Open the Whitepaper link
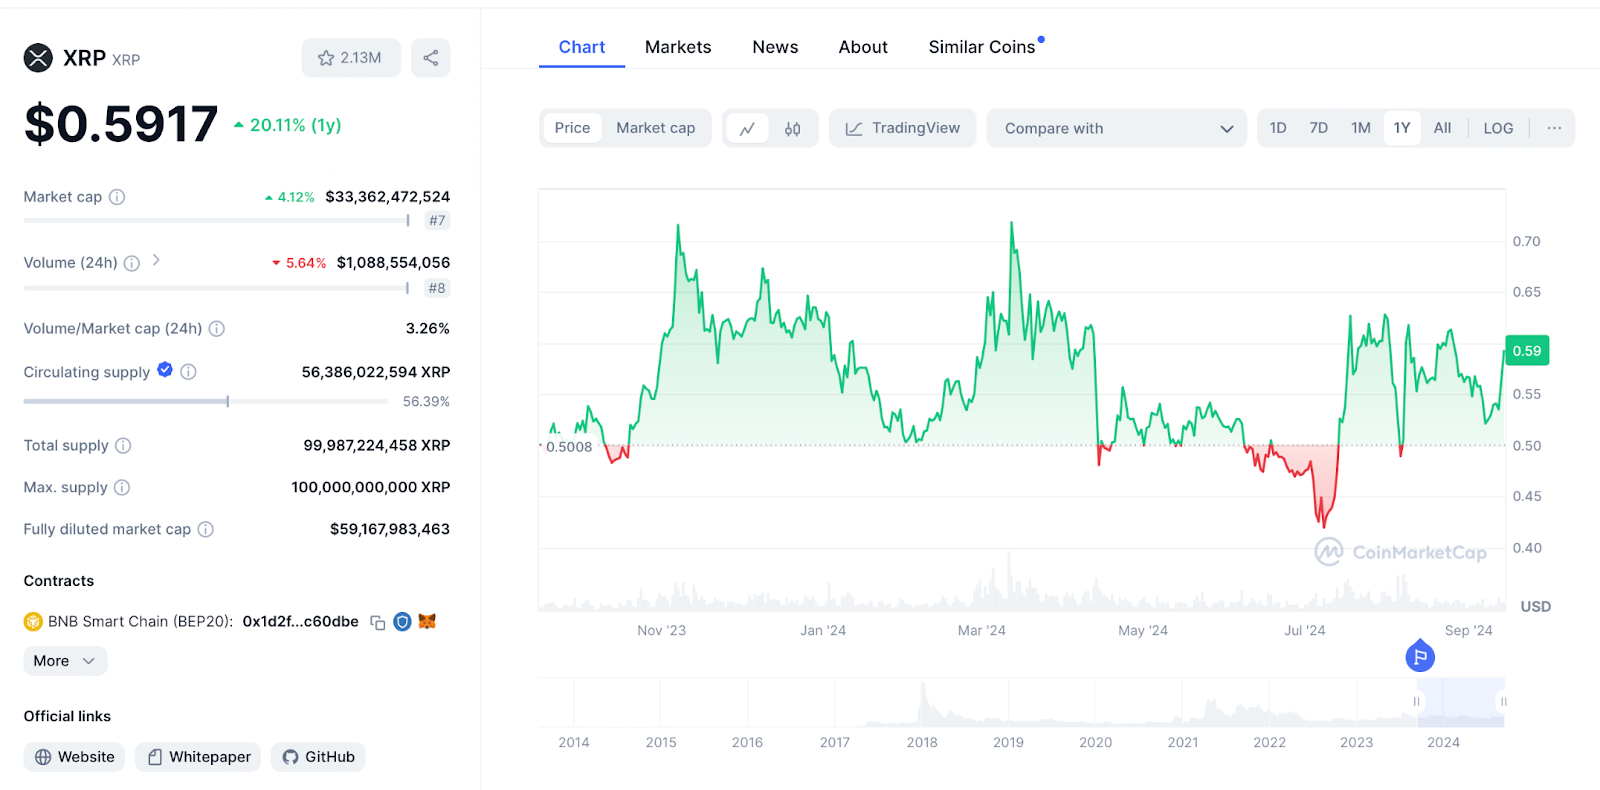The image size is (1600, 790). 198,757
